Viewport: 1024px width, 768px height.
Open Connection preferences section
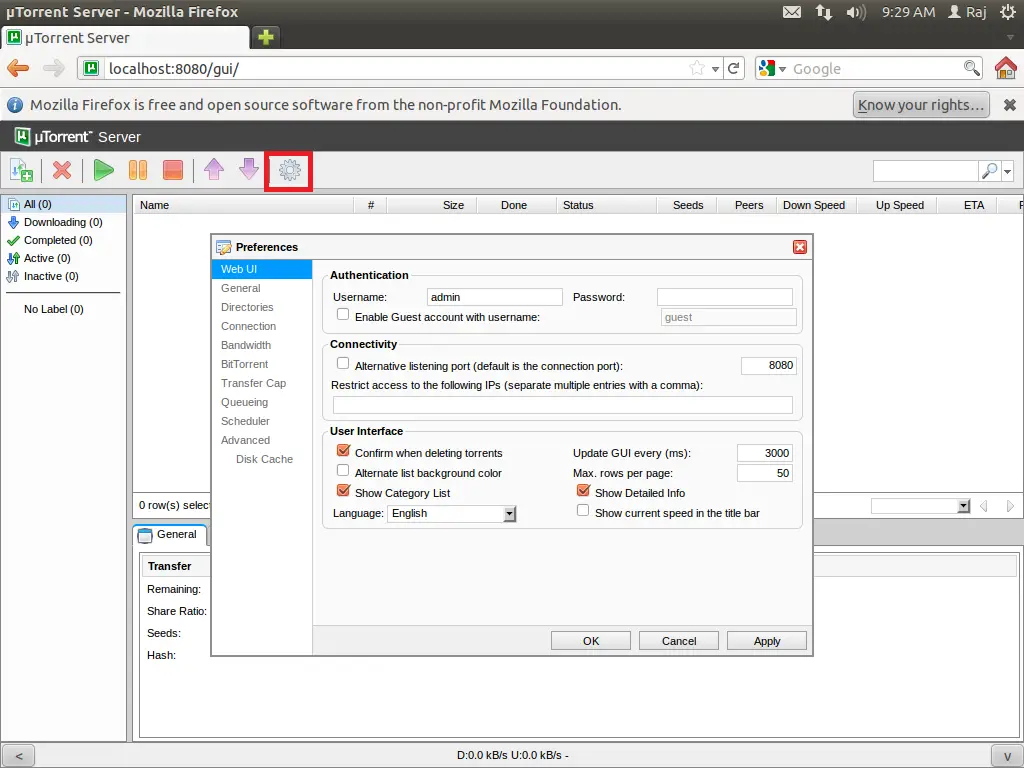(x=262, y=326)
